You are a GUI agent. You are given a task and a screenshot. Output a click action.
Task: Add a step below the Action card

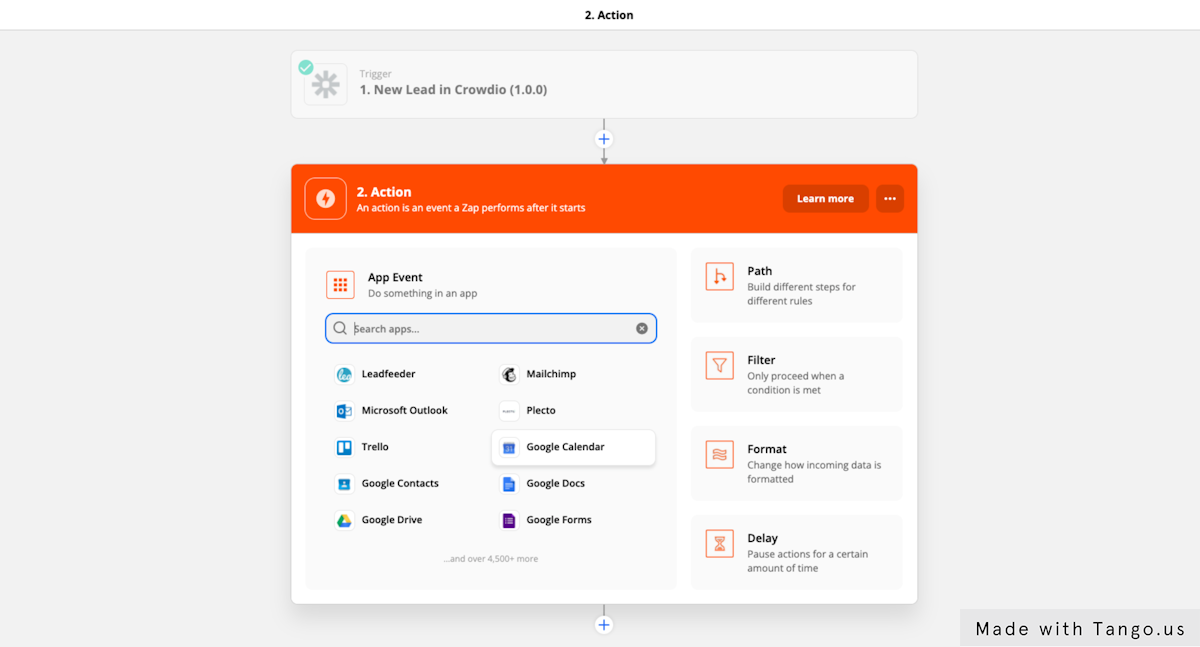(x=604, y=625)
